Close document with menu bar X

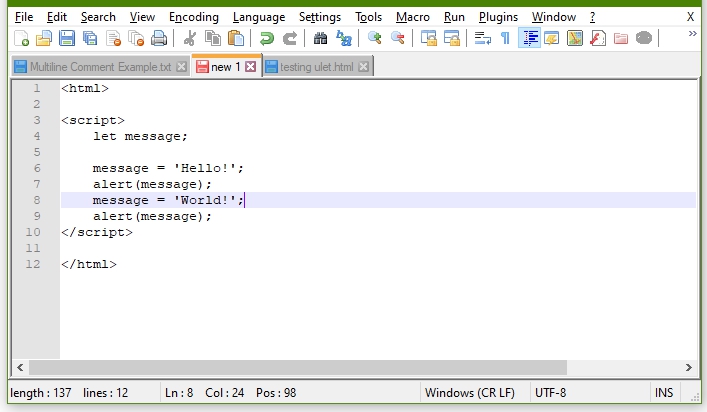coord(690,17)
